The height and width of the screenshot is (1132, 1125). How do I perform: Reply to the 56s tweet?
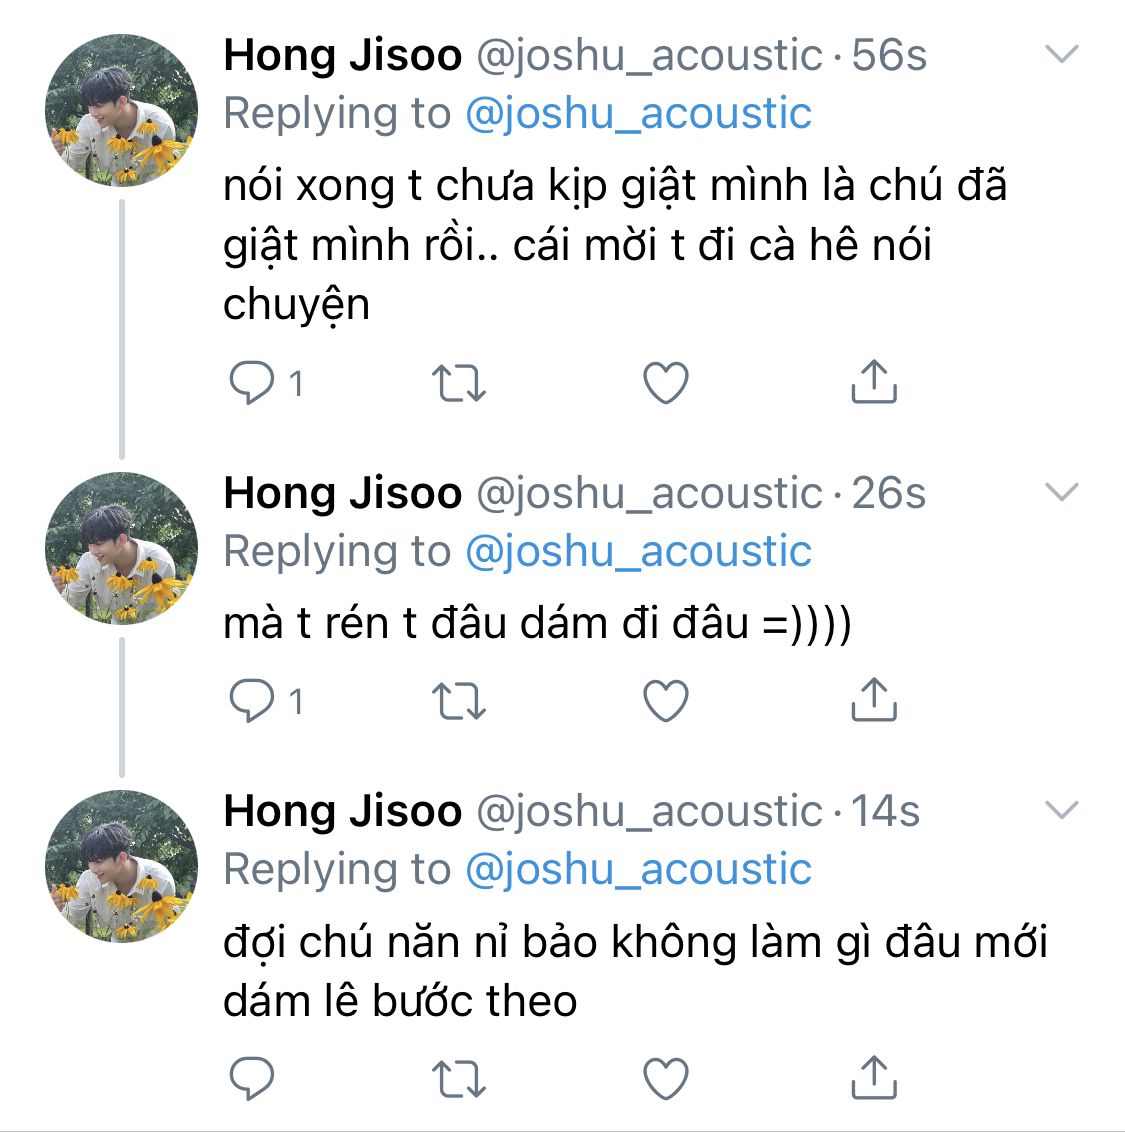coord(250,383)
